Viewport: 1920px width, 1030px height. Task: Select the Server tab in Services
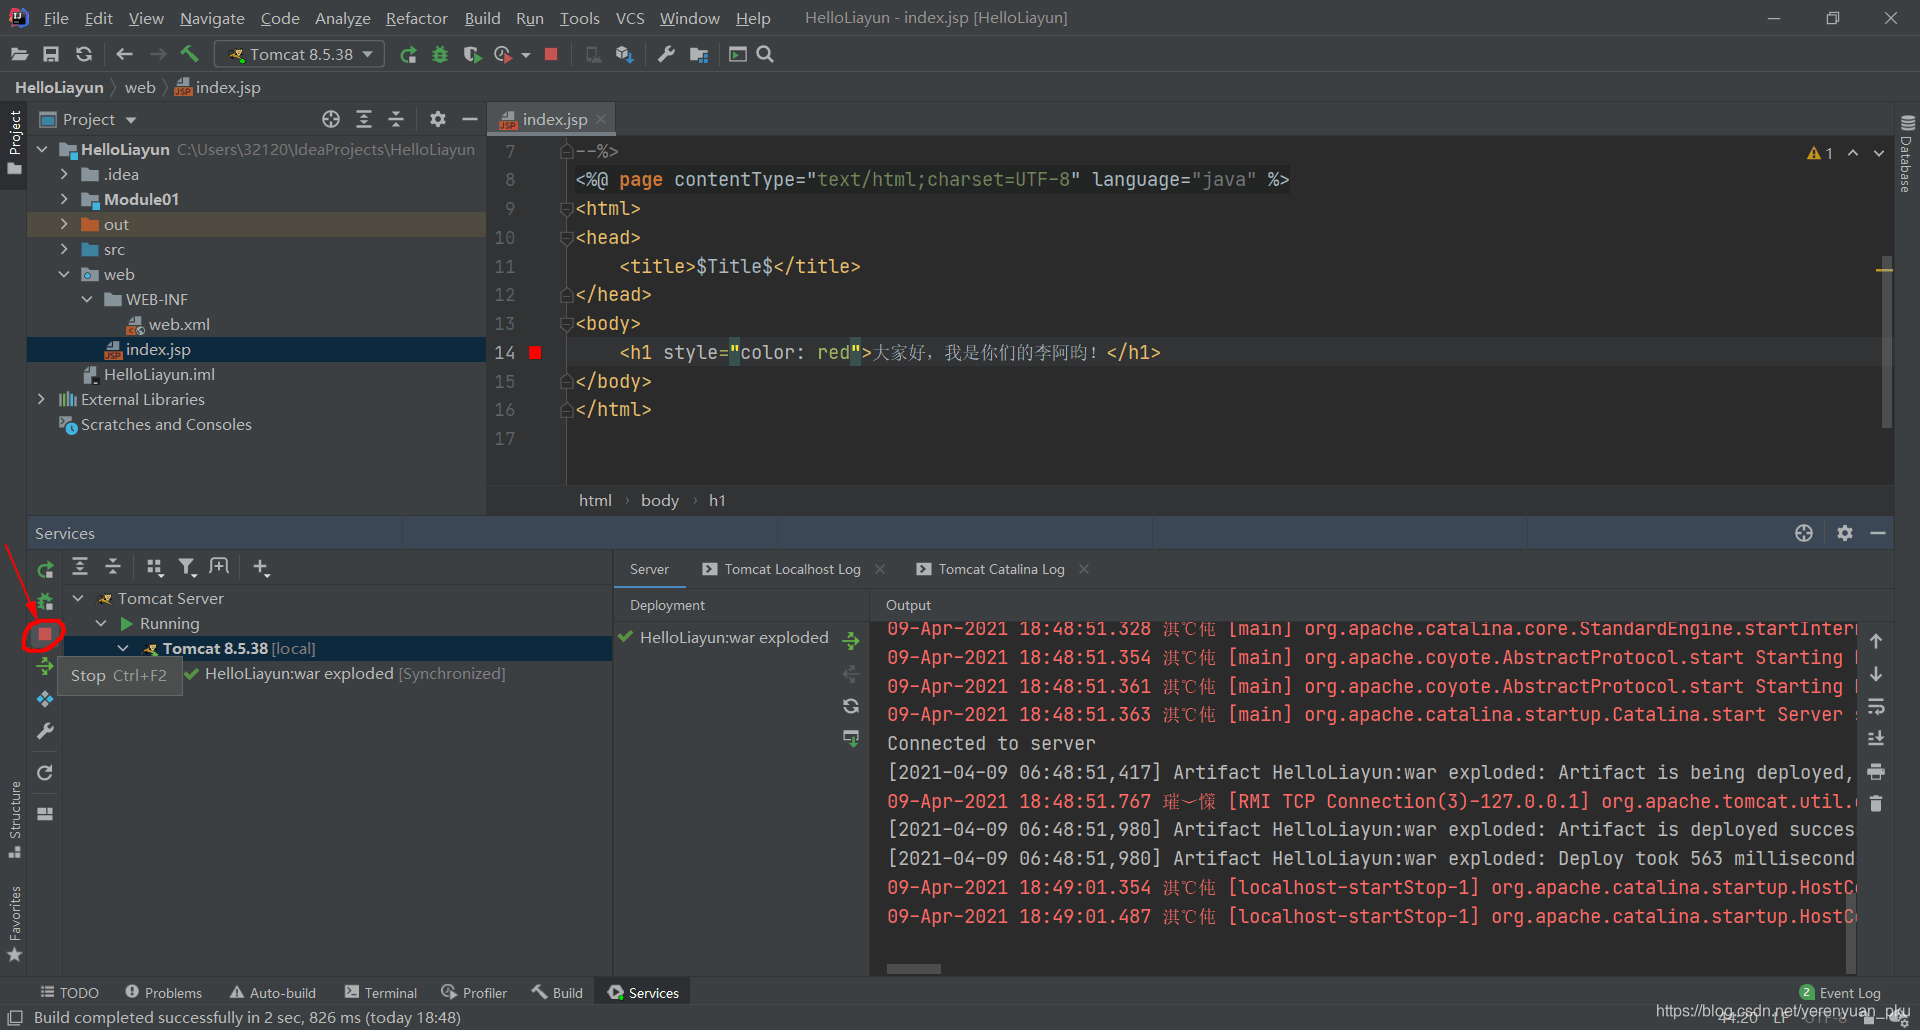(649, 569)
